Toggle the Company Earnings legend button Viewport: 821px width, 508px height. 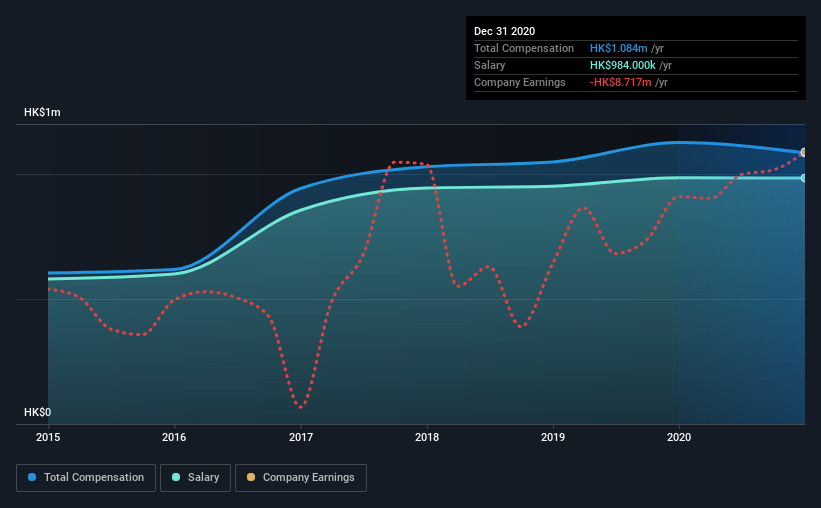click(301, 478)
